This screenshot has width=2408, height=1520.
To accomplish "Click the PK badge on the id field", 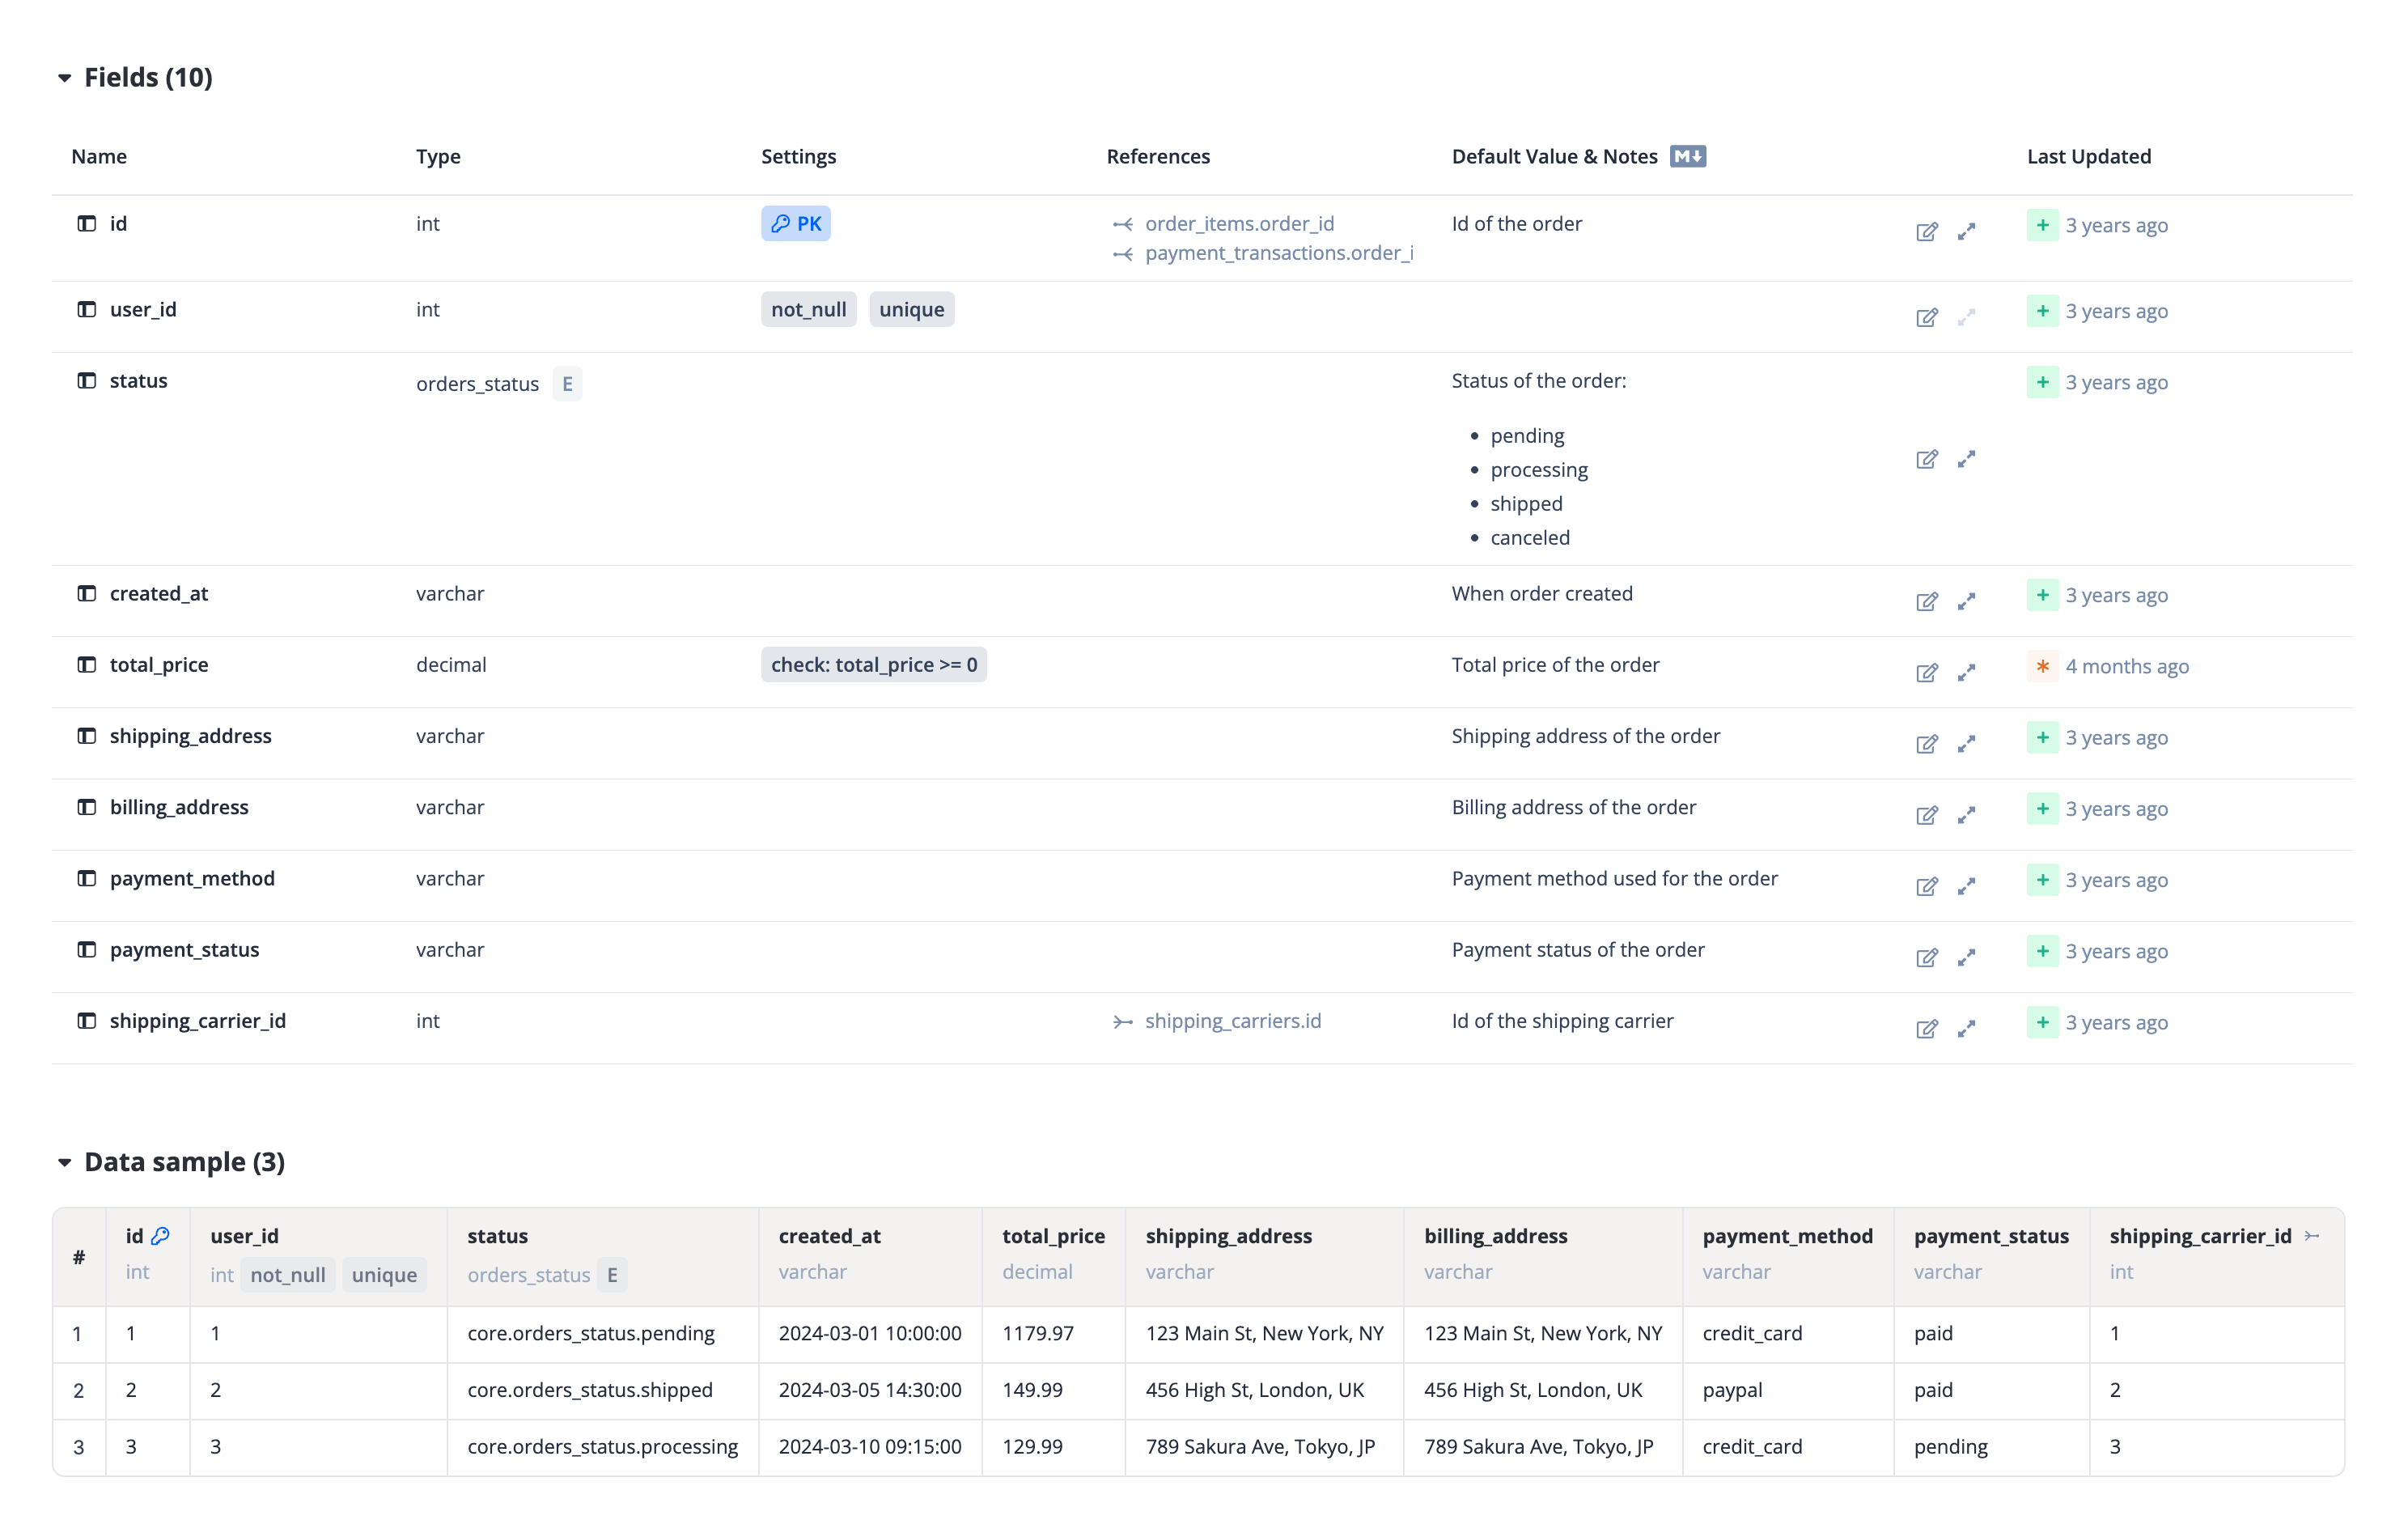I will tap(795, 223).
